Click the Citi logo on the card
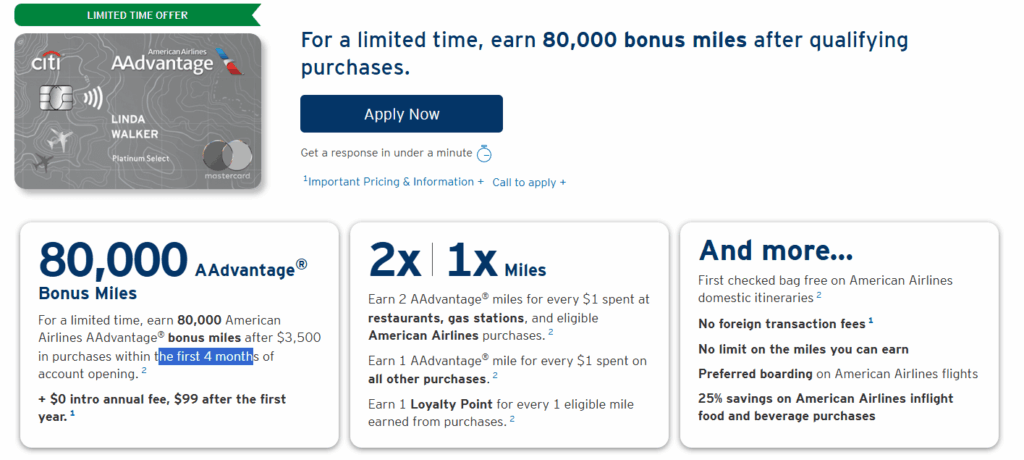Viewport: 1024px width, 460px height. [x=46, y=63]
